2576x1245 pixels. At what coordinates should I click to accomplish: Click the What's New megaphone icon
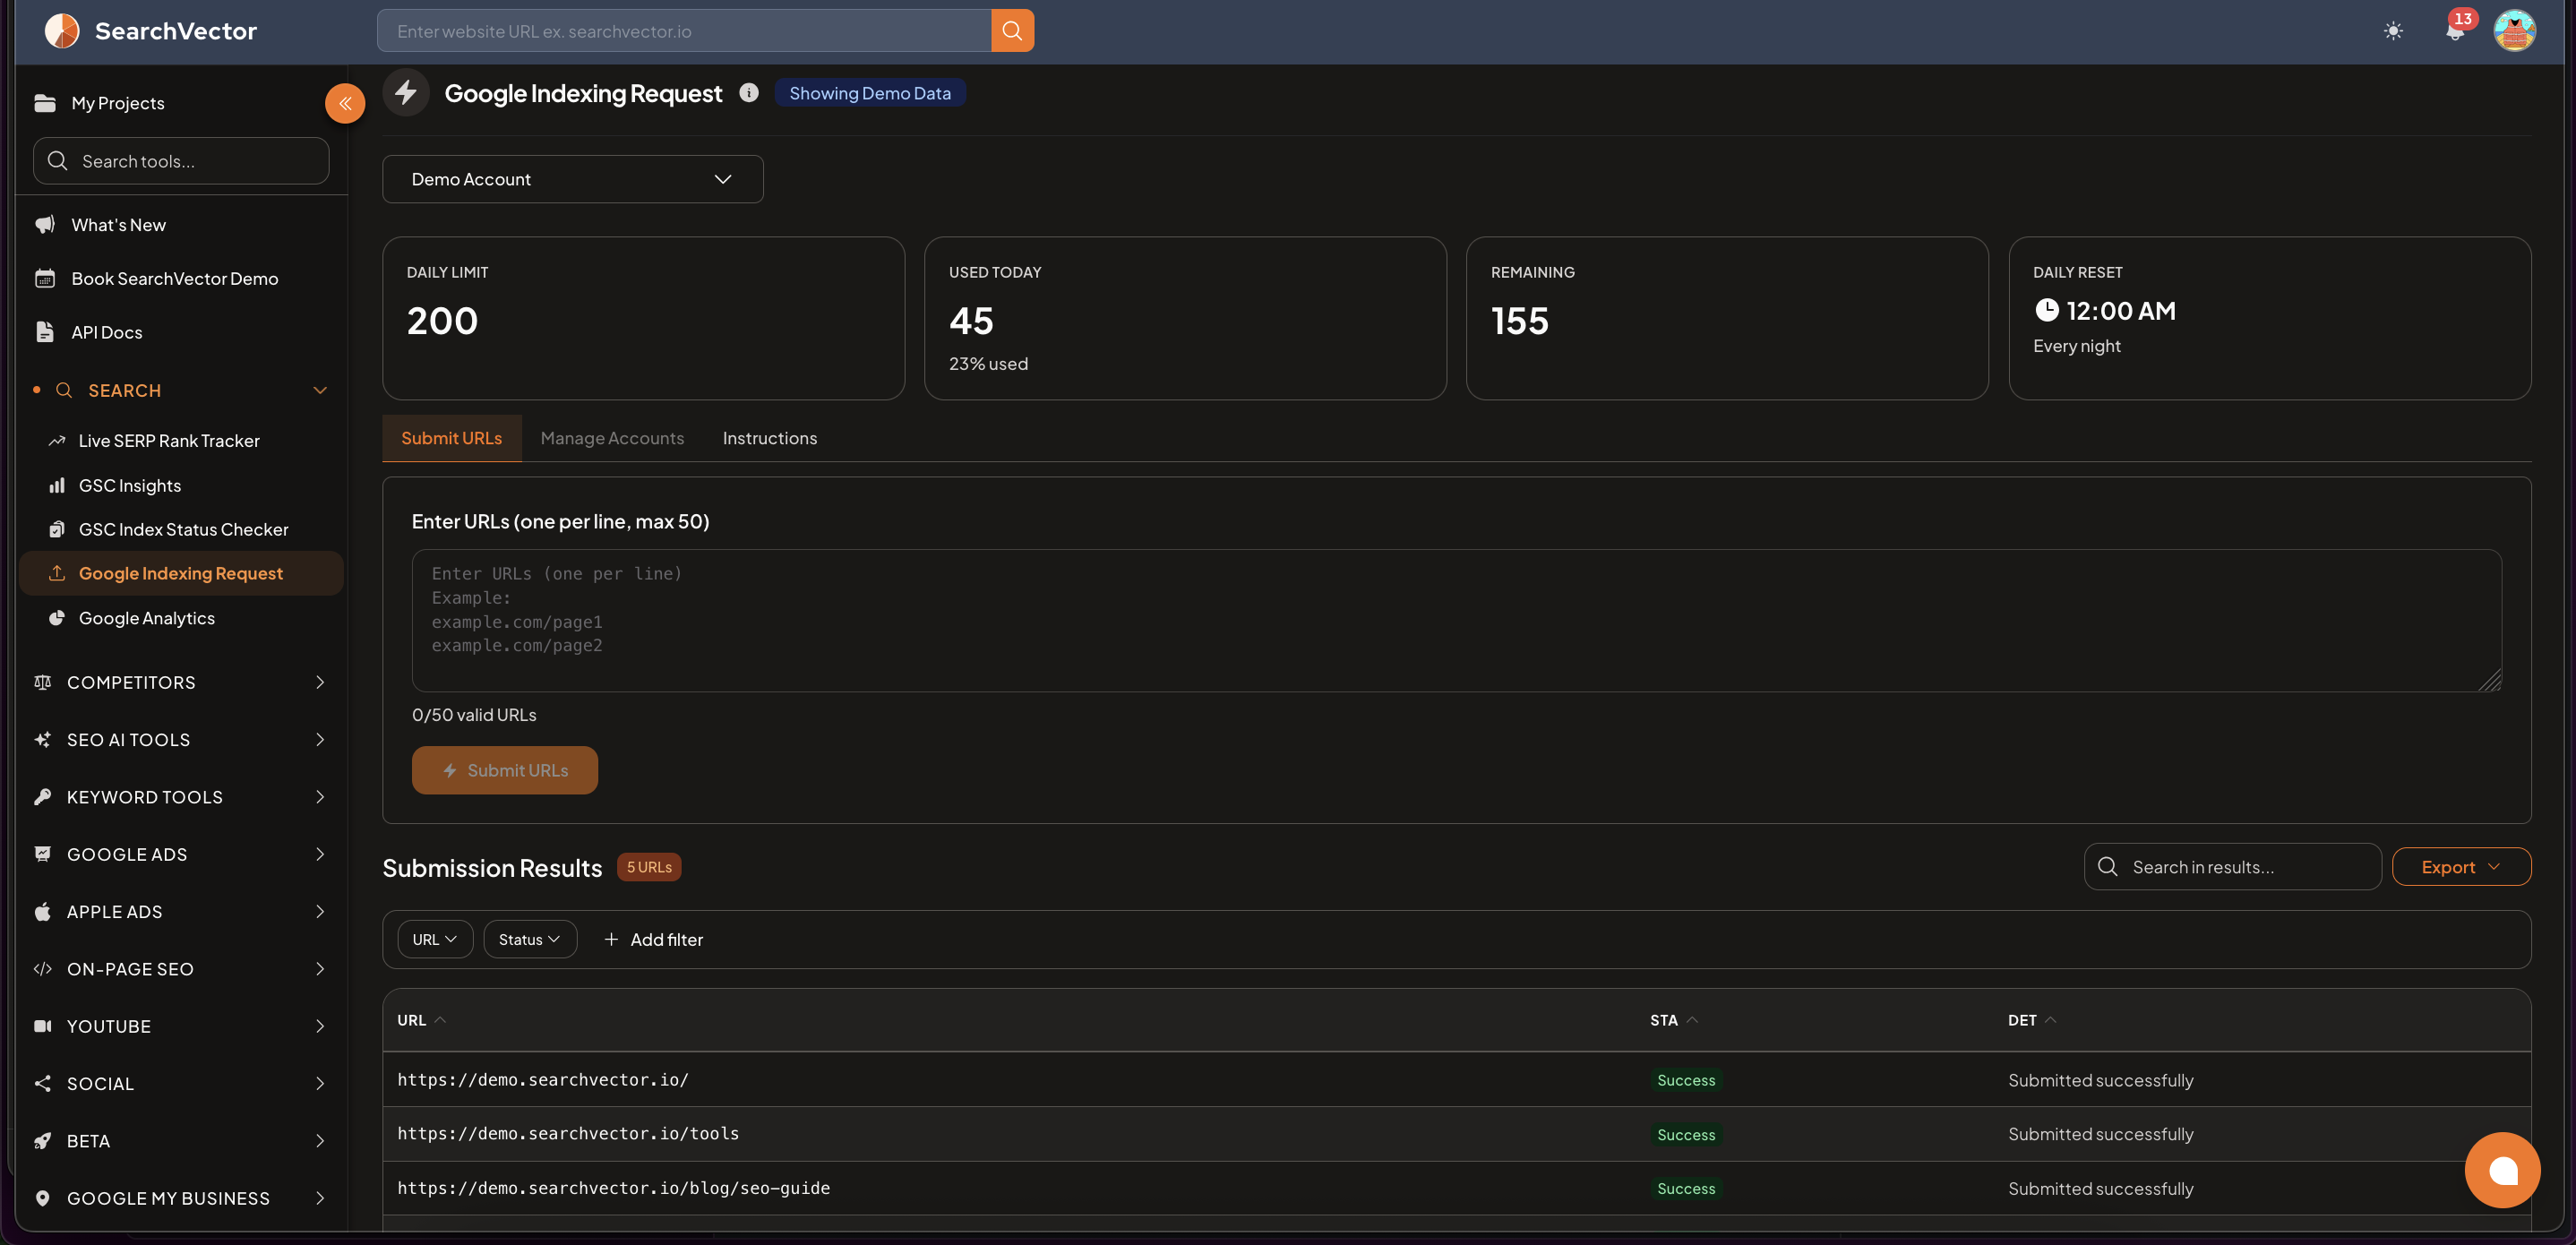coord(45,225)
